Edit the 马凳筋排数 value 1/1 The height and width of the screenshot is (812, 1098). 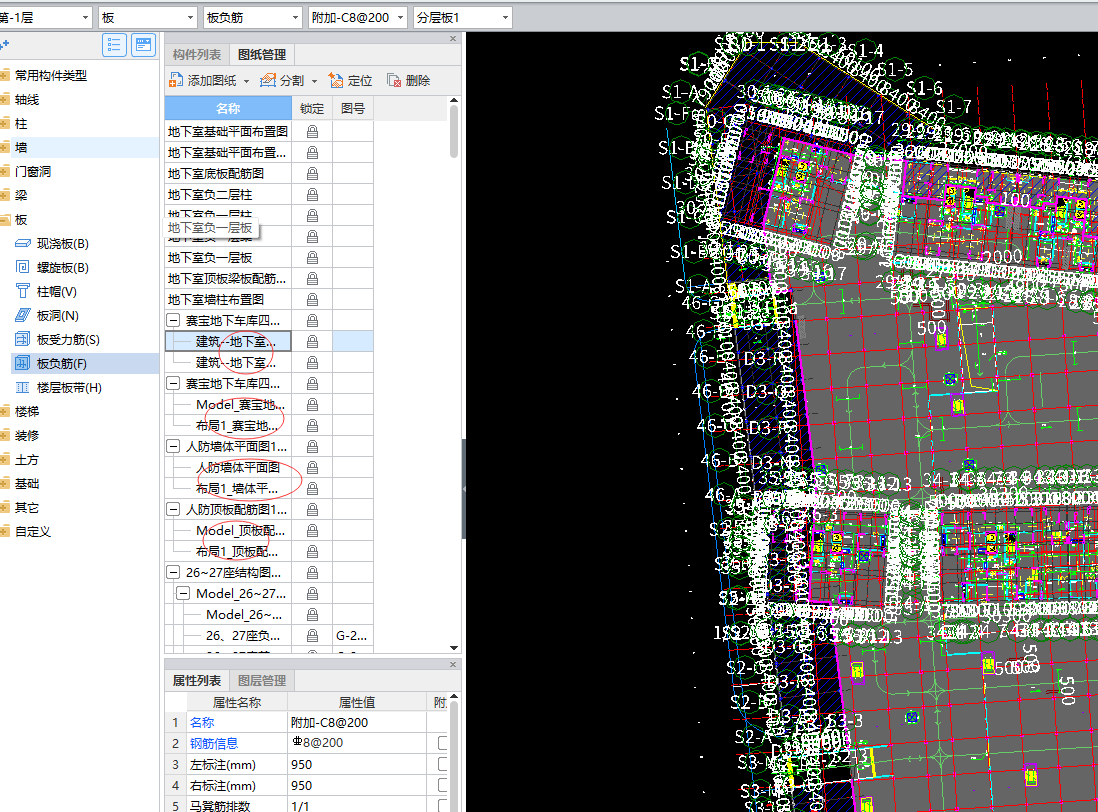[x=357, y=806]
